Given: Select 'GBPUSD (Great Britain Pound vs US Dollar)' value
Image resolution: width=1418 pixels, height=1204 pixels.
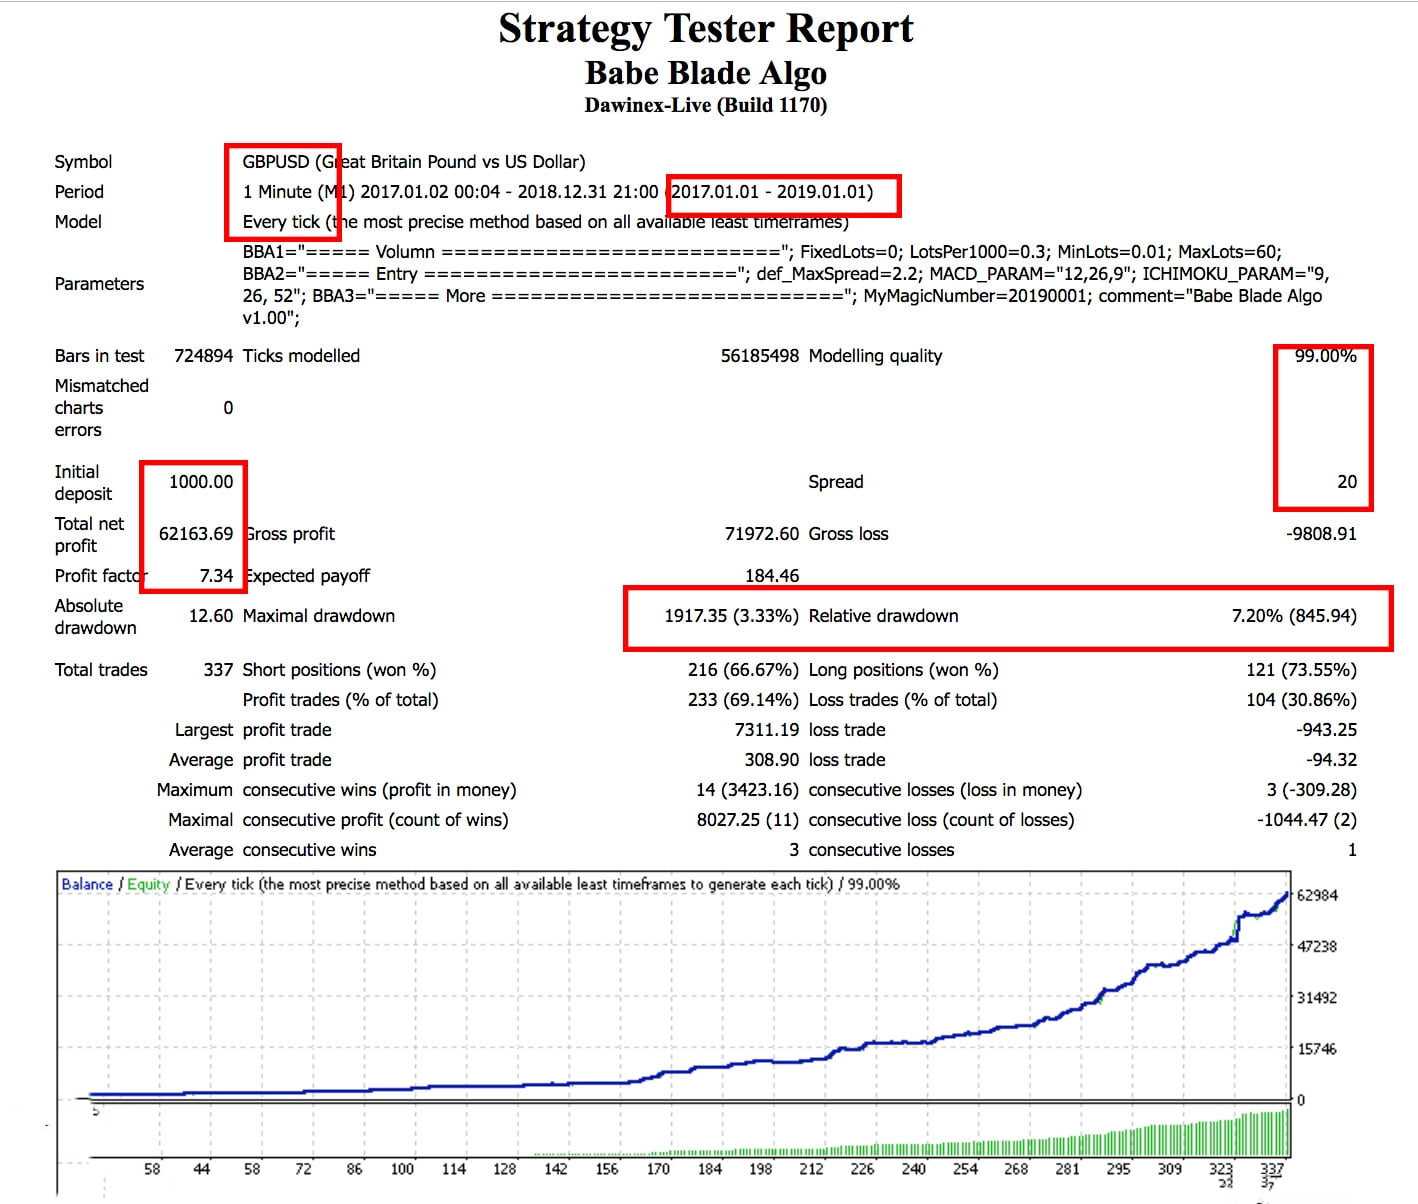Looking at the screenshot, I should [414, 162].
